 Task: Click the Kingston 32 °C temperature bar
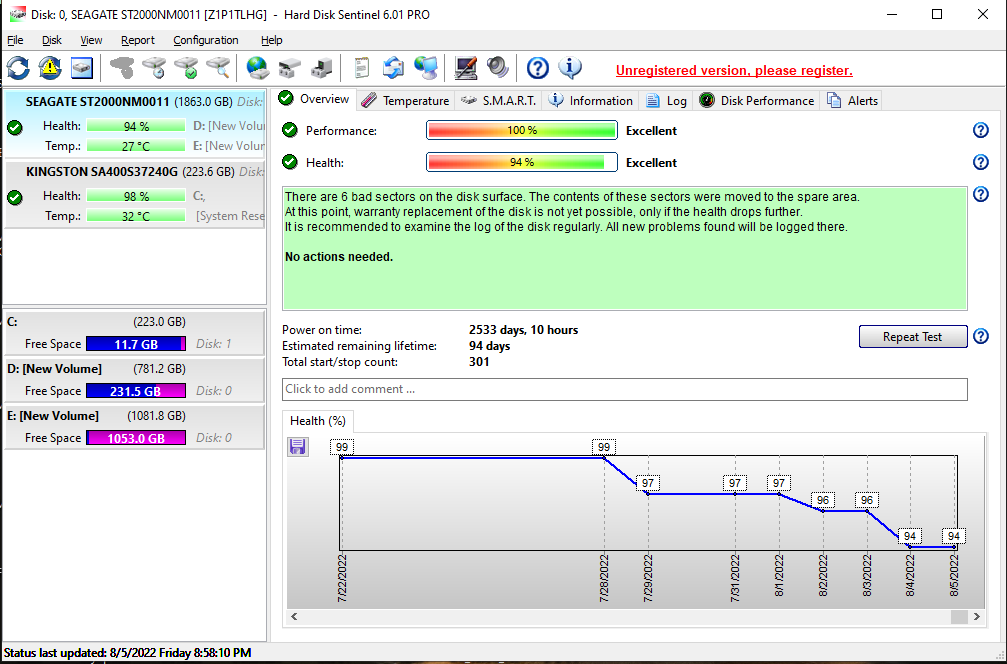(136, 216)
